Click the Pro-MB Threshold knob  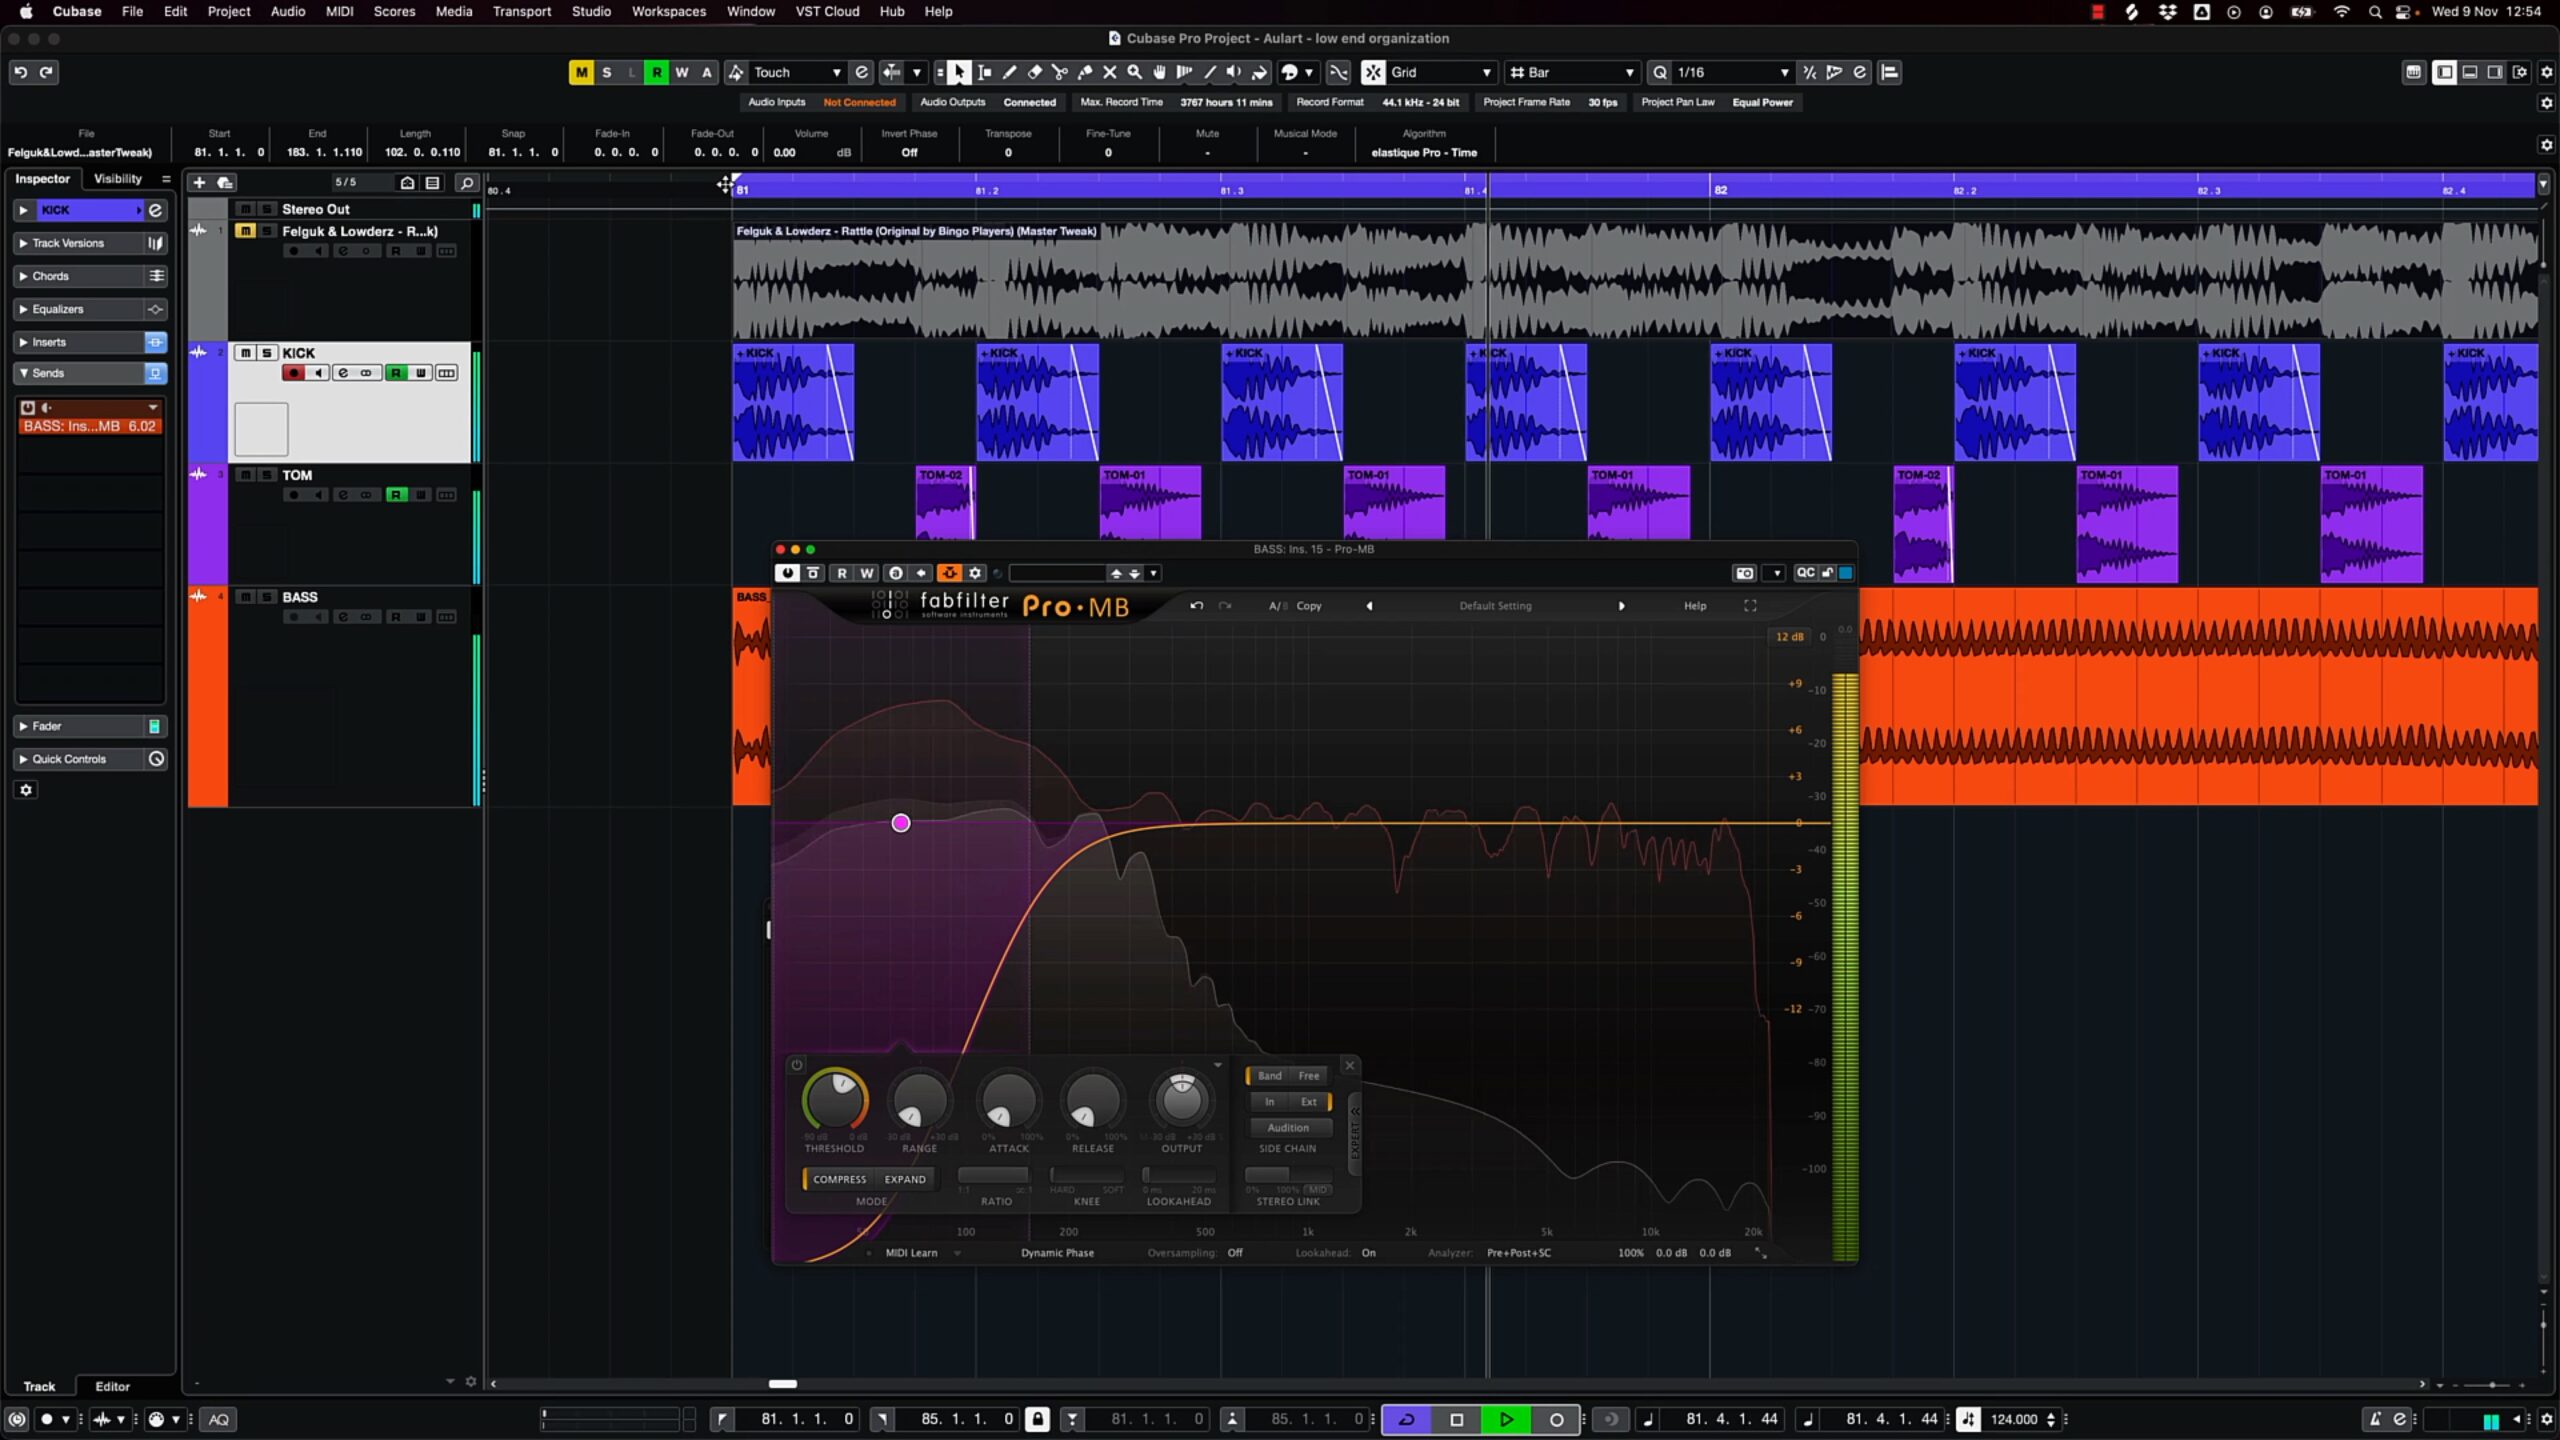(835, 1100)
